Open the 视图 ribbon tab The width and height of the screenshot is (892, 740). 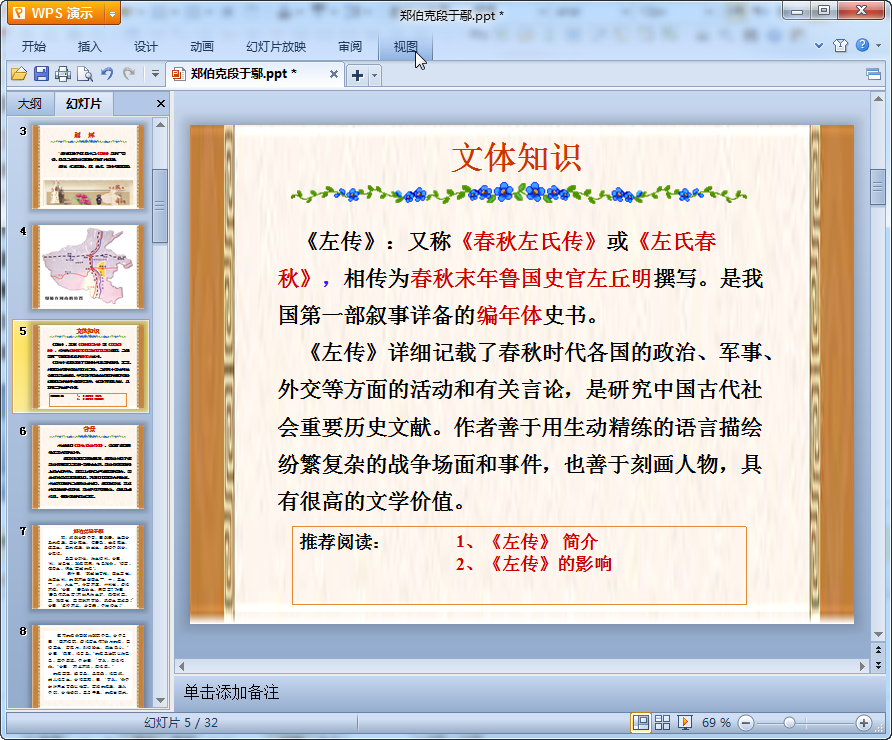406,47
